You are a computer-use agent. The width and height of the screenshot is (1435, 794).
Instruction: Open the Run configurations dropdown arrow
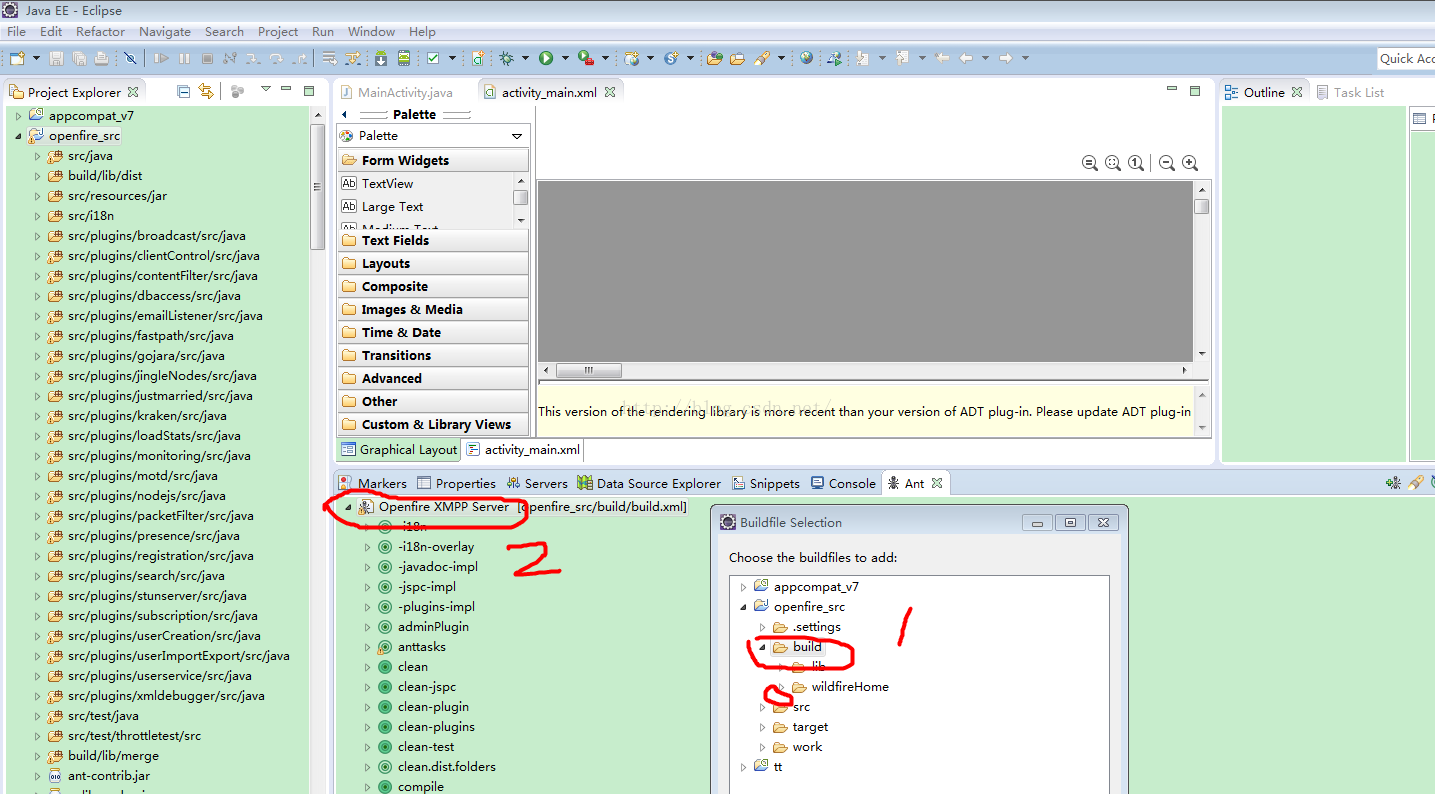[x=565, y=58]
